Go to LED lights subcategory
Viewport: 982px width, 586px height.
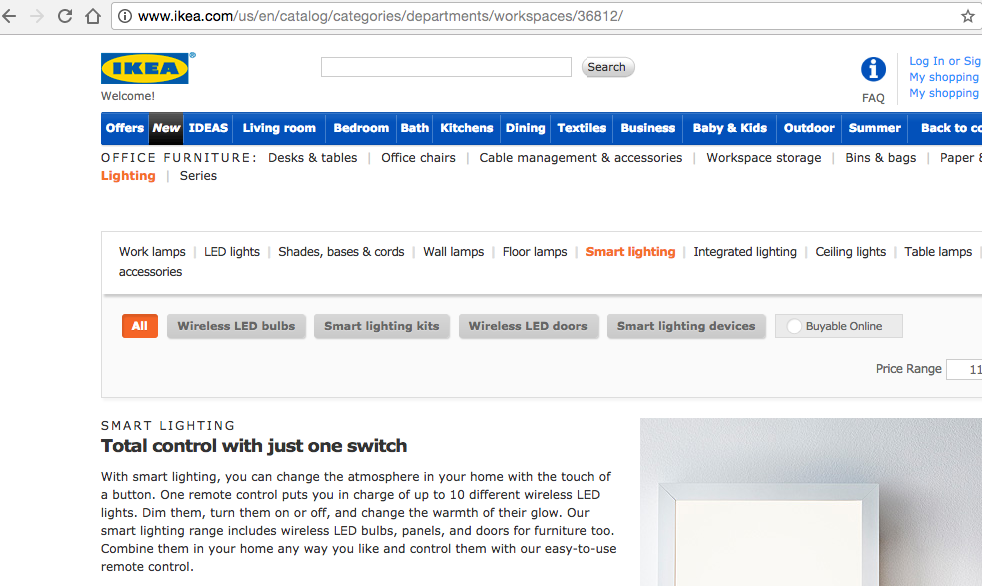pos(232,252)
